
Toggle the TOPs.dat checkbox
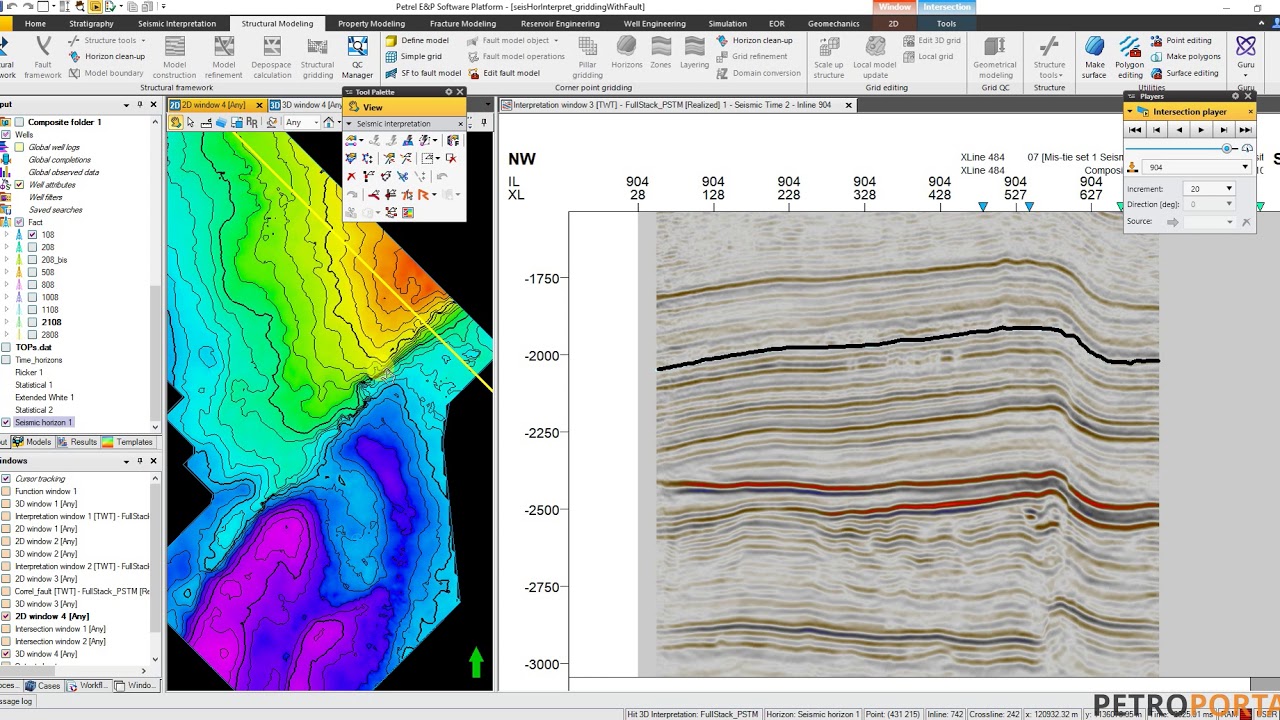pos(6,347)
